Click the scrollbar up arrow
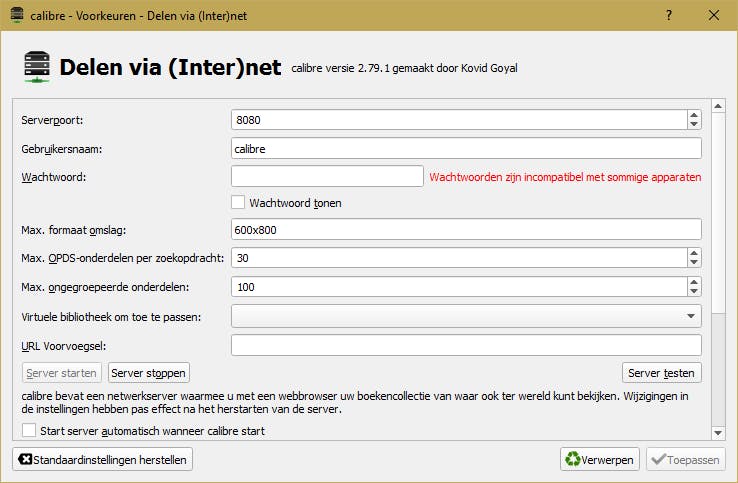The width and height of the screenshot is (738, 483). point(718,106)
